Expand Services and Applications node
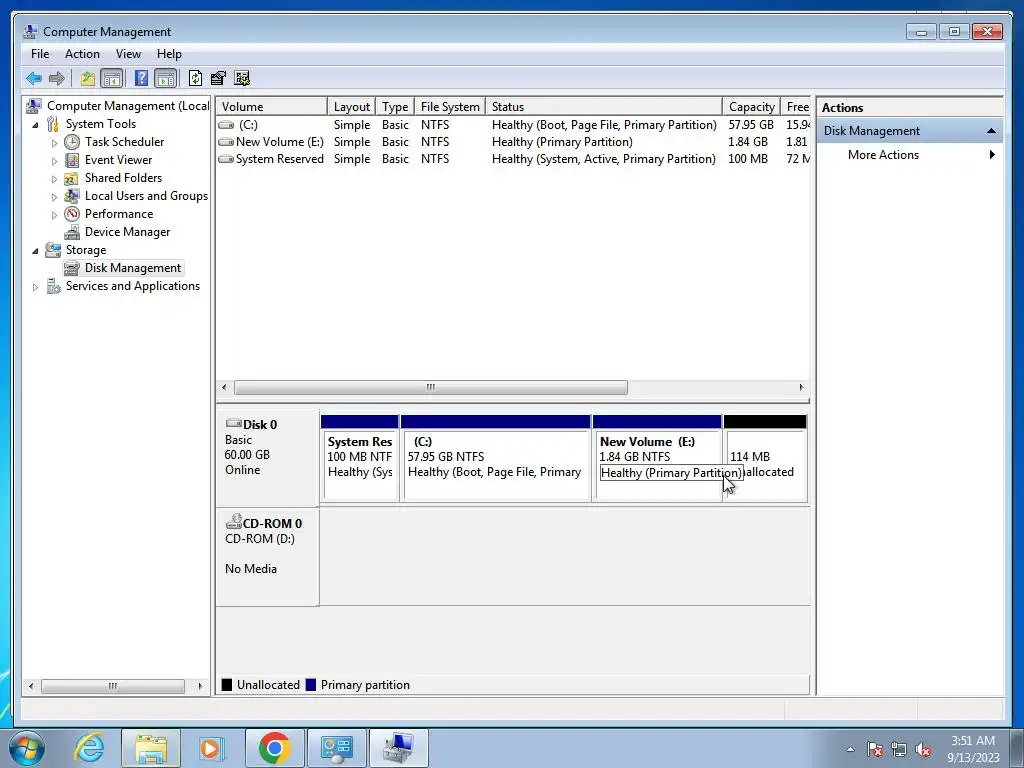Viewport: 1024px width, 768px height. point(35,287)
